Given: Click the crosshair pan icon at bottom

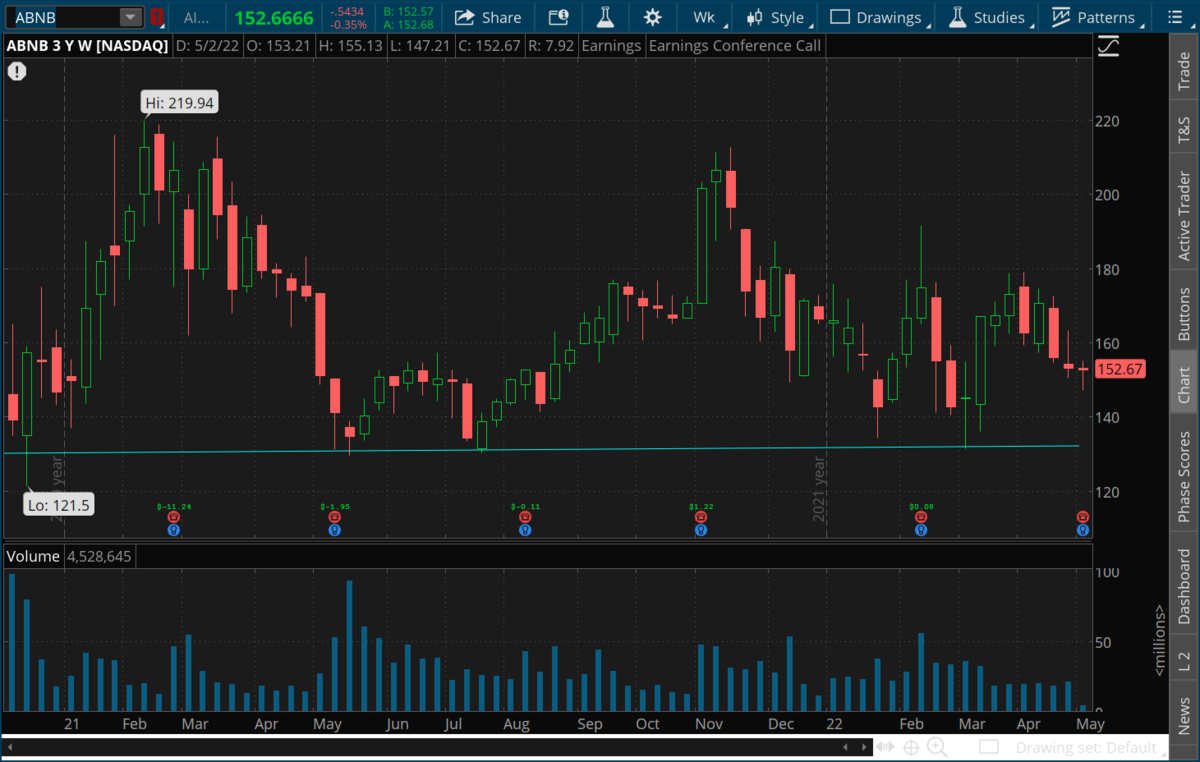Looking at the screenshot, I should pyautogui.click(x=911, y=747).
